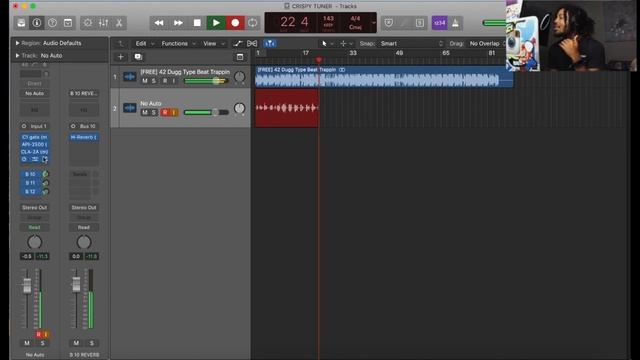This screenshot has height=360, width=640.
Task: Toggle the Metronome click button
Action: (x=455, y=23)
